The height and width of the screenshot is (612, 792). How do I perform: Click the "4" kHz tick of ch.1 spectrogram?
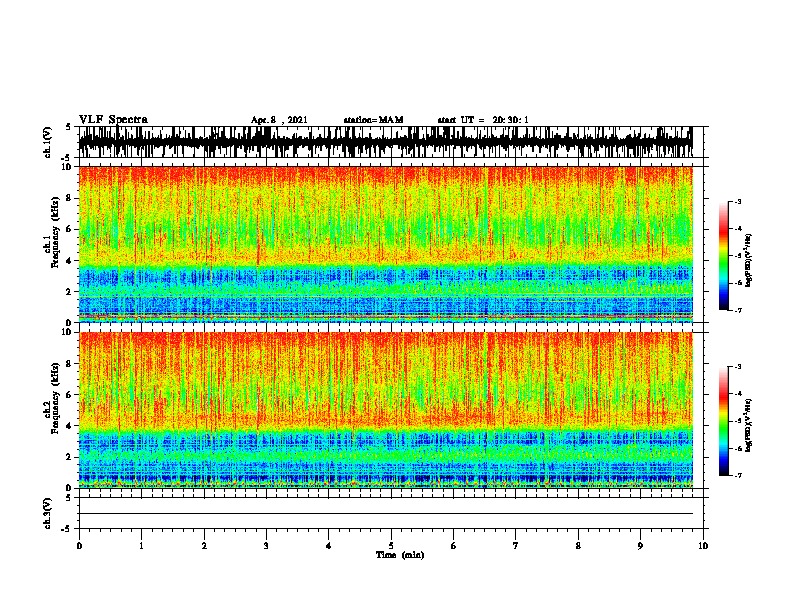[70, 261]
